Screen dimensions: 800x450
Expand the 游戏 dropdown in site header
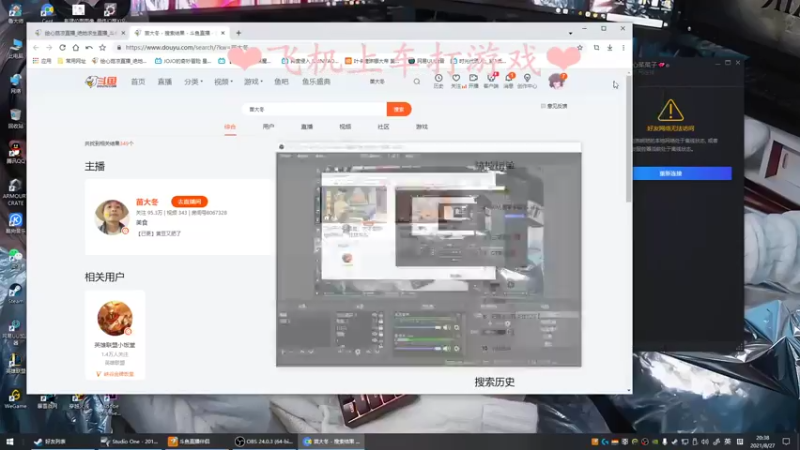click(x=253, y=82)
